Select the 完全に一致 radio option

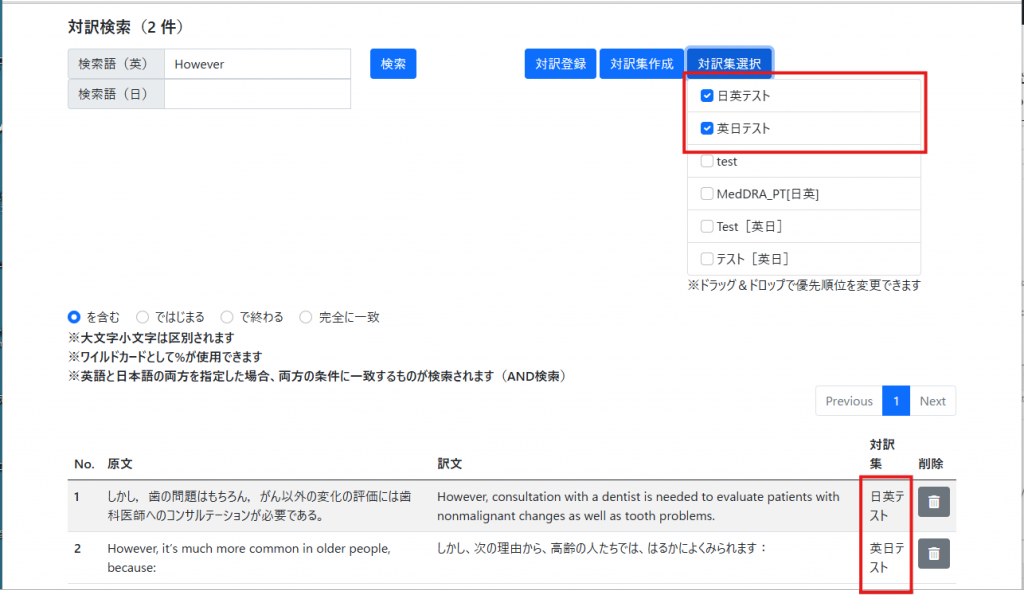(x=306, y=317)
